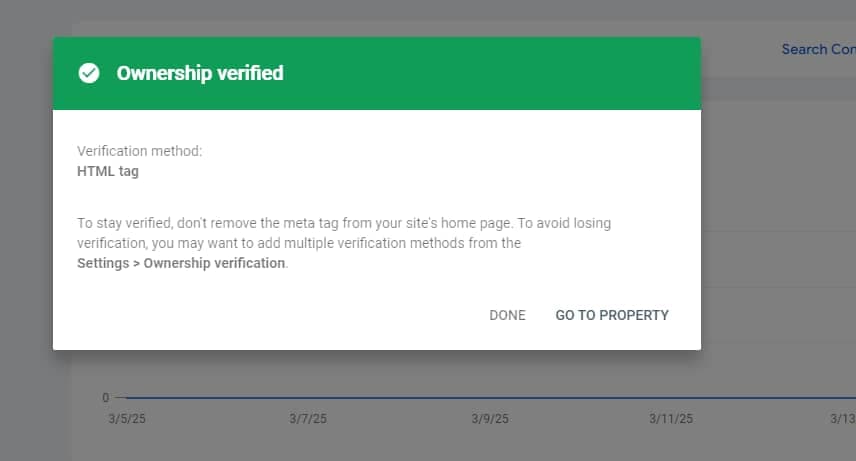Click the bold word Settings in dialog
Screen dimensions: 856x461
click(x=103, y=263)
